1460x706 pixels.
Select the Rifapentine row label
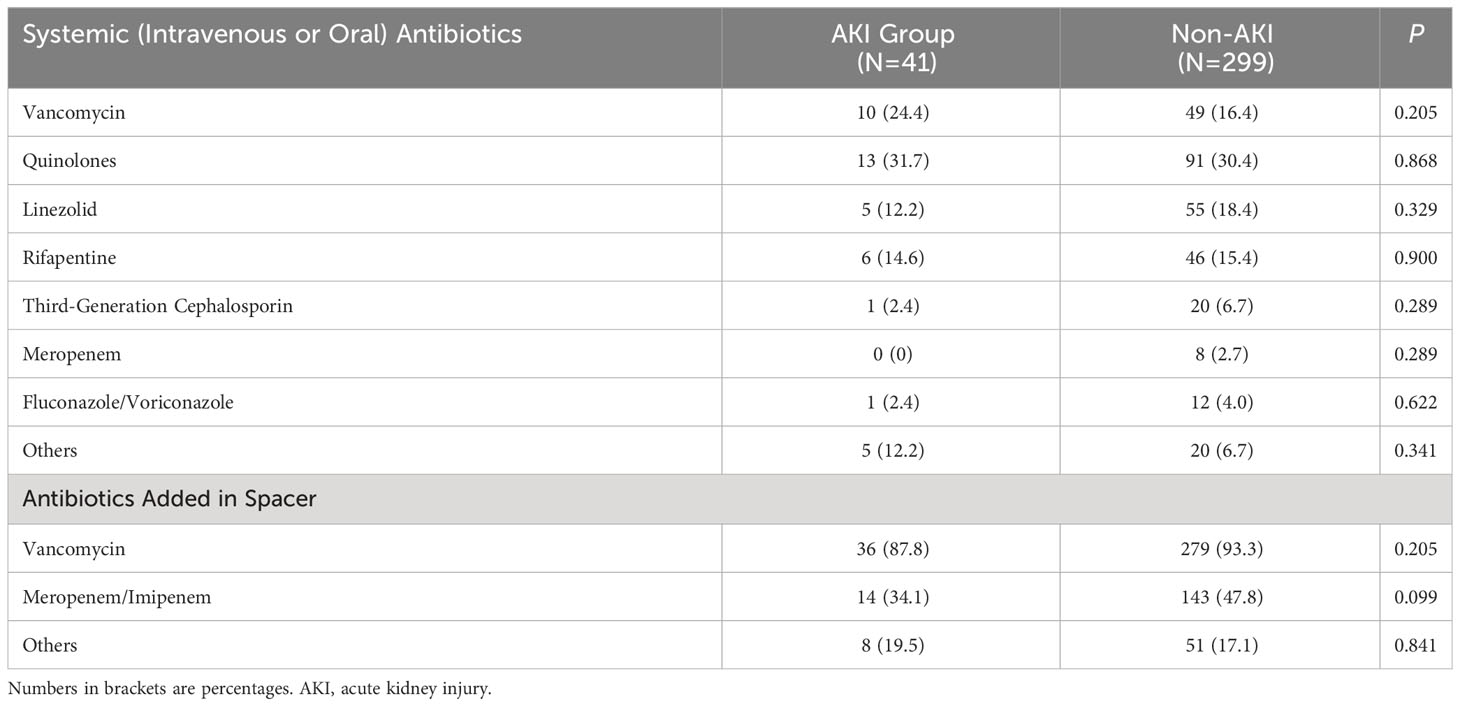point(69,258)
